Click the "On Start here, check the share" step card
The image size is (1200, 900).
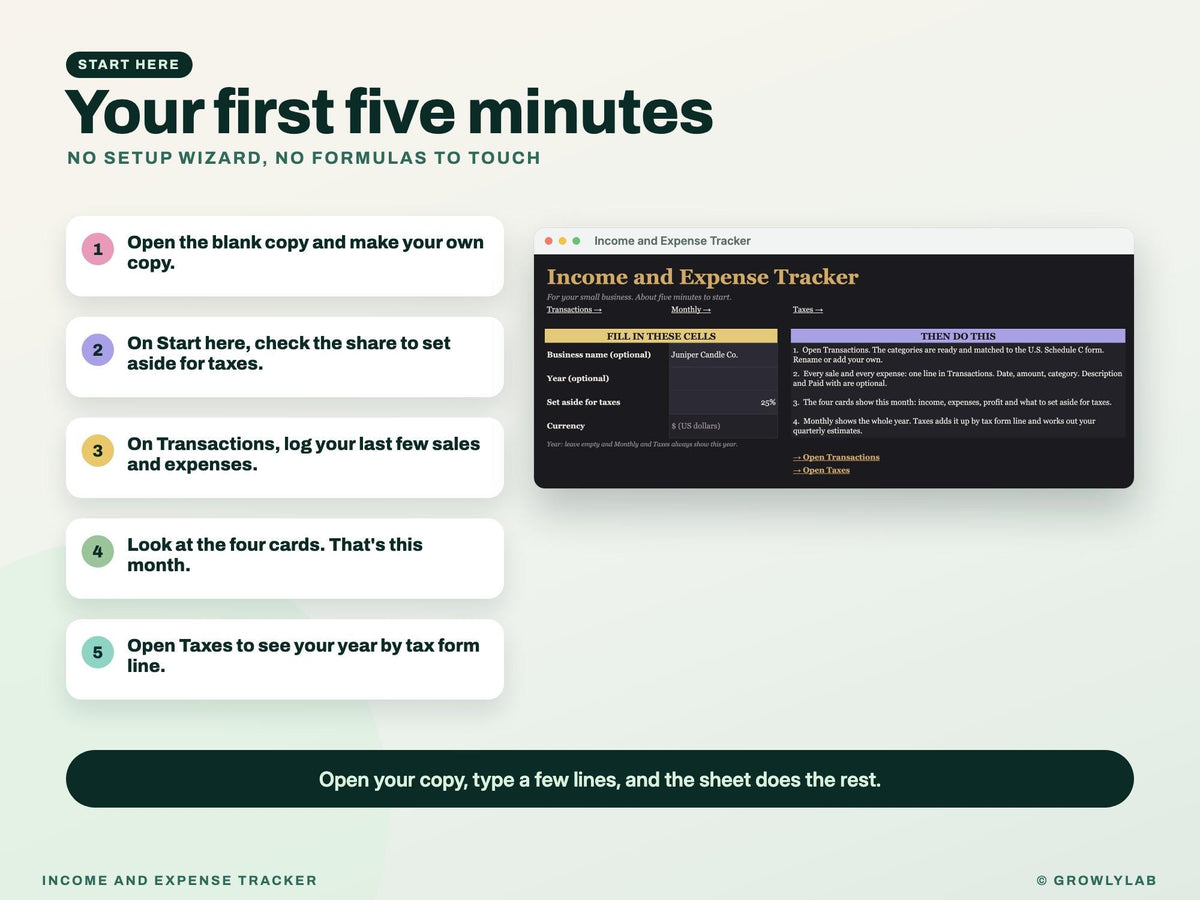(285, 357)
